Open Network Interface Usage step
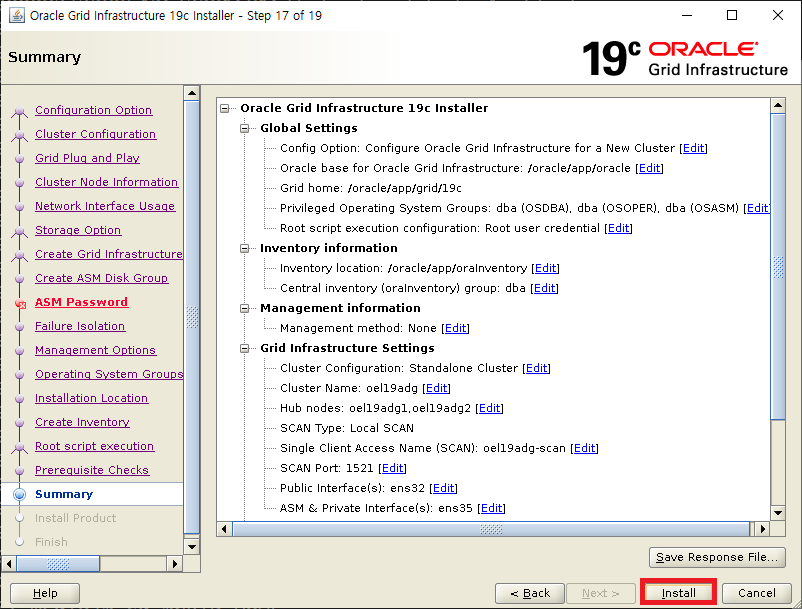 (x=105, y=206)
